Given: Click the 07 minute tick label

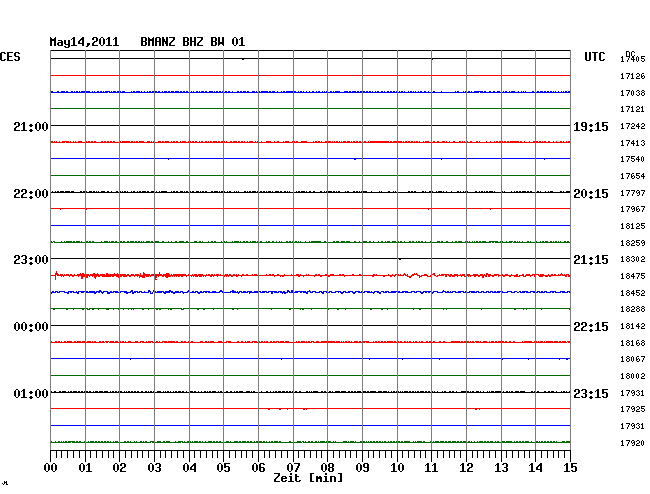Looking at the screenshot, I should 293,468.
